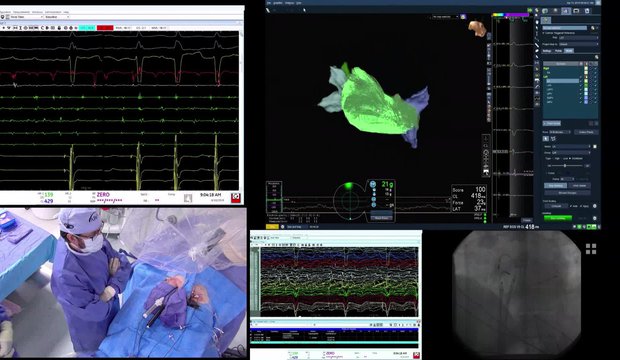This screenshot has width=620, height=360.
Task: Adjust the threshold slider in the mapping panel
Action: [x=565, y=165]
